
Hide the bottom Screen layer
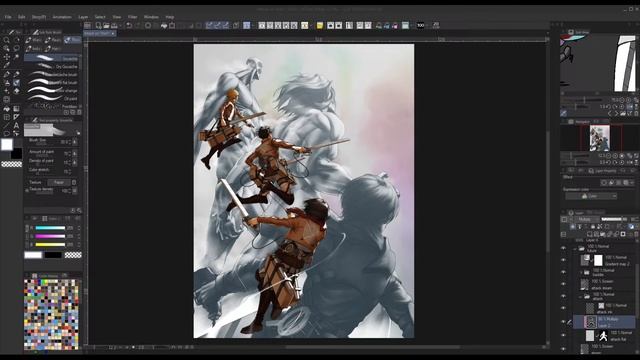[x=564, y=349]
